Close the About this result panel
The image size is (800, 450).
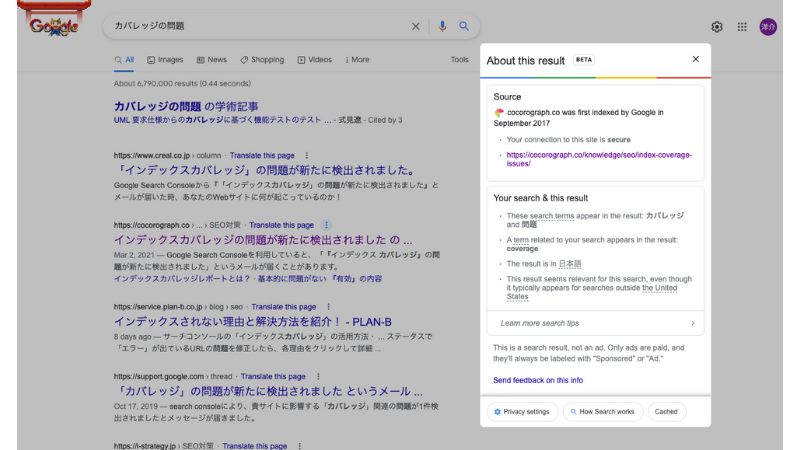click(x=695, y=59)
